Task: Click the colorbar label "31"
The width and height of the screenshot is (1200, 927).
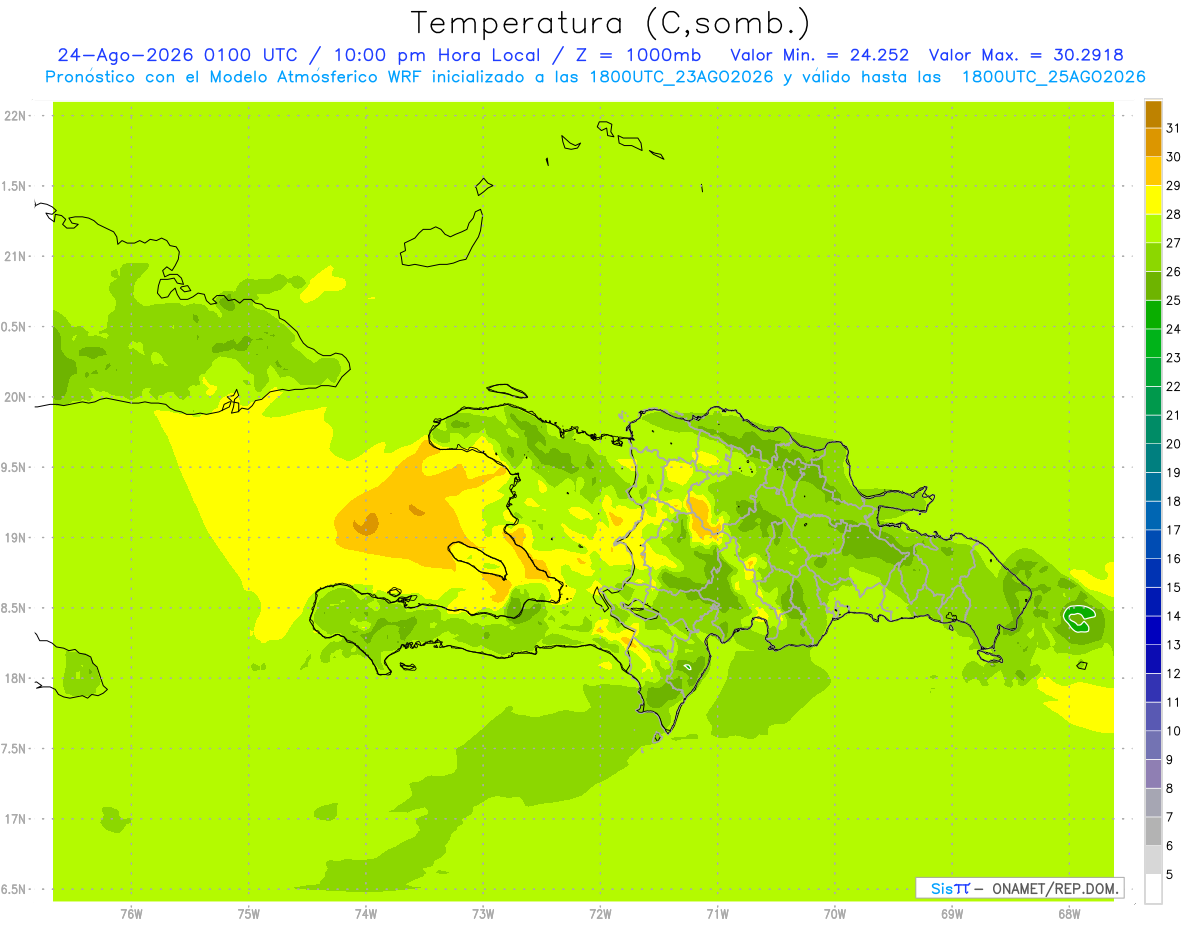Action: click(x=1173, y=128)
